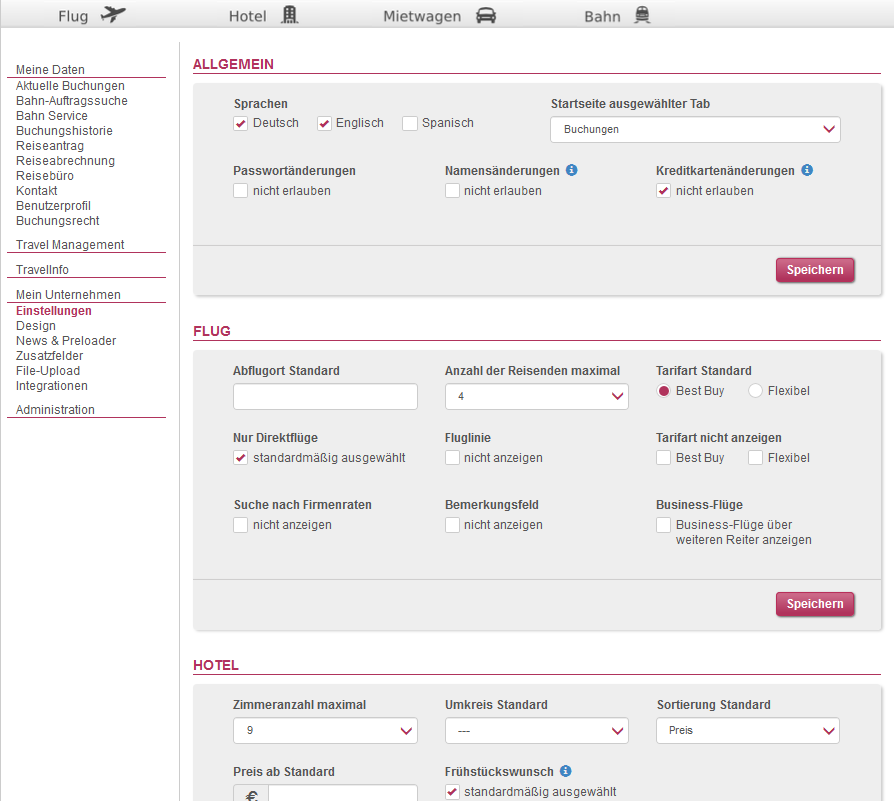Viewport: 894px width, 801px height.
Task: Click the car icon next to Mietwagen
Action: (486, 15)
